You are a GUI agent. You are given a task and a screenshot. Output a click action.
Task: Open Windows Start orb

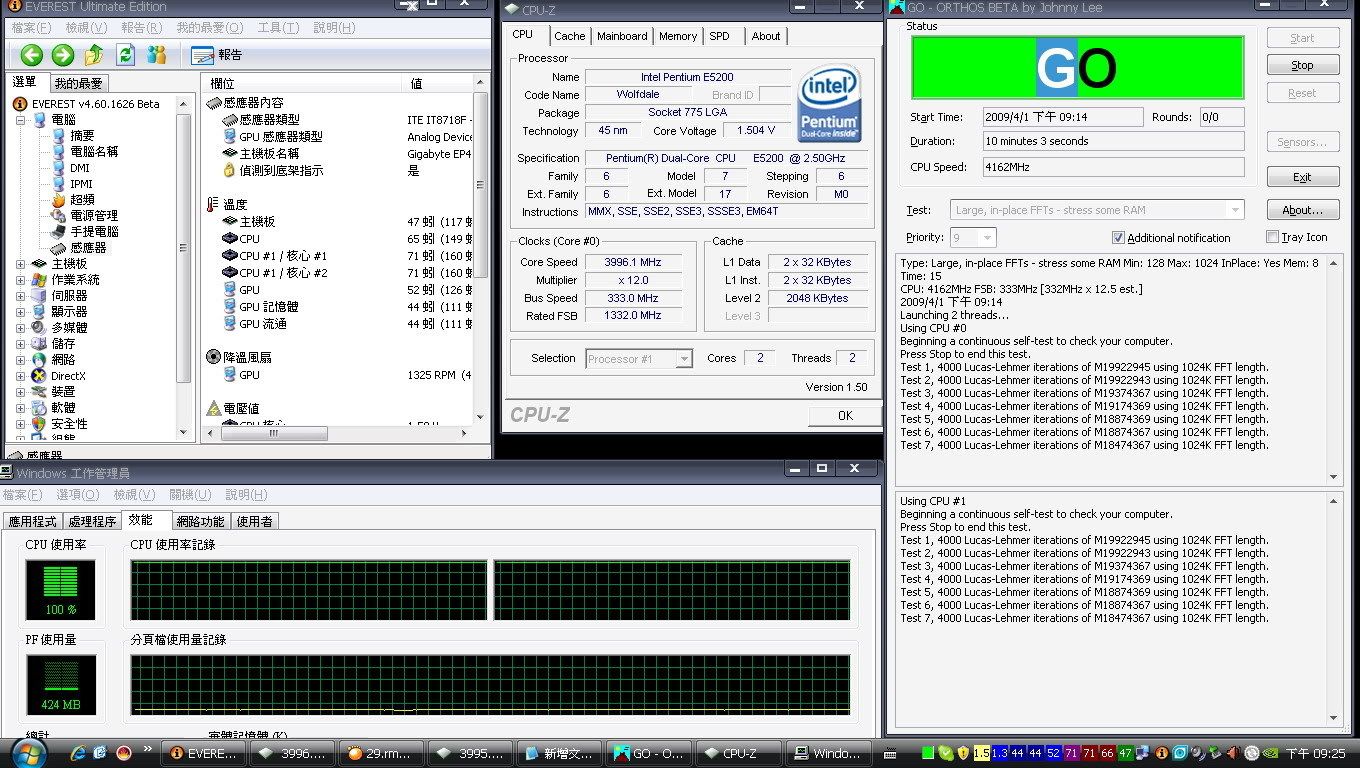click(27, 752)
